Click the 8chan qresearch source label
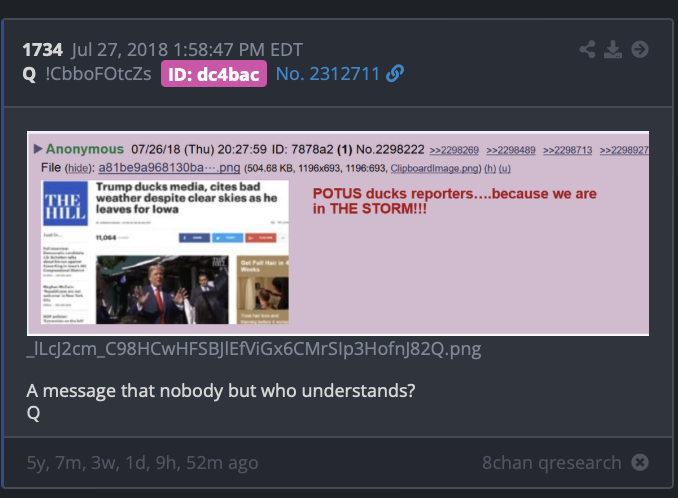The width and height of the screenshot is (678, 498). [551, 463]
